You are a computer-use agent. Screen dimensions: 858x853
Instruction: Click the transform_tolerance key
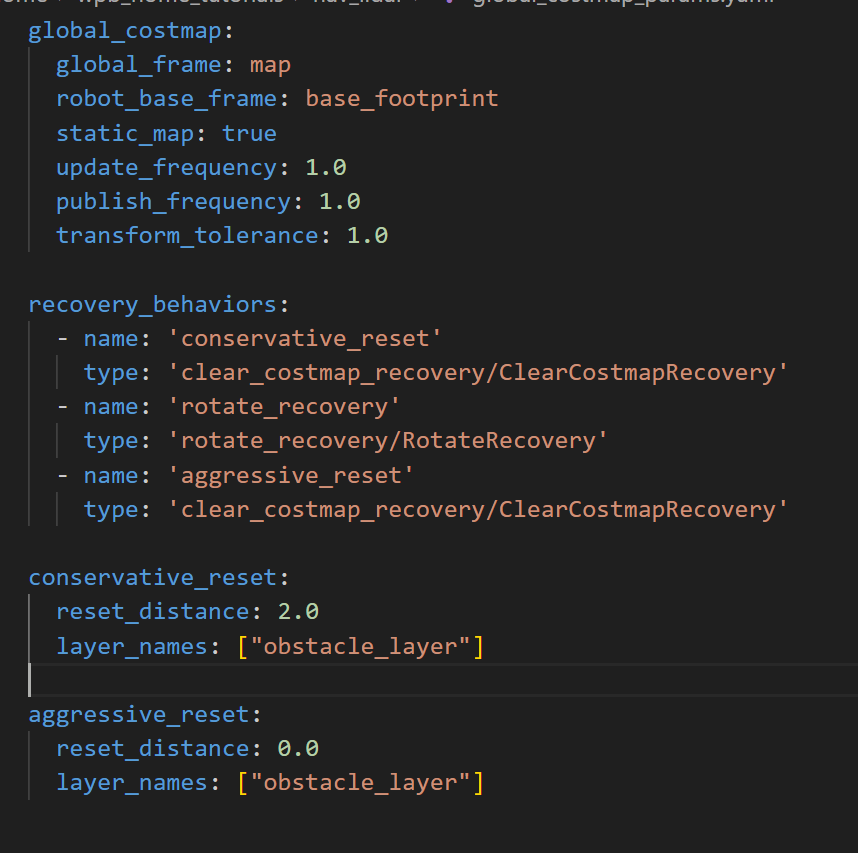187,235
